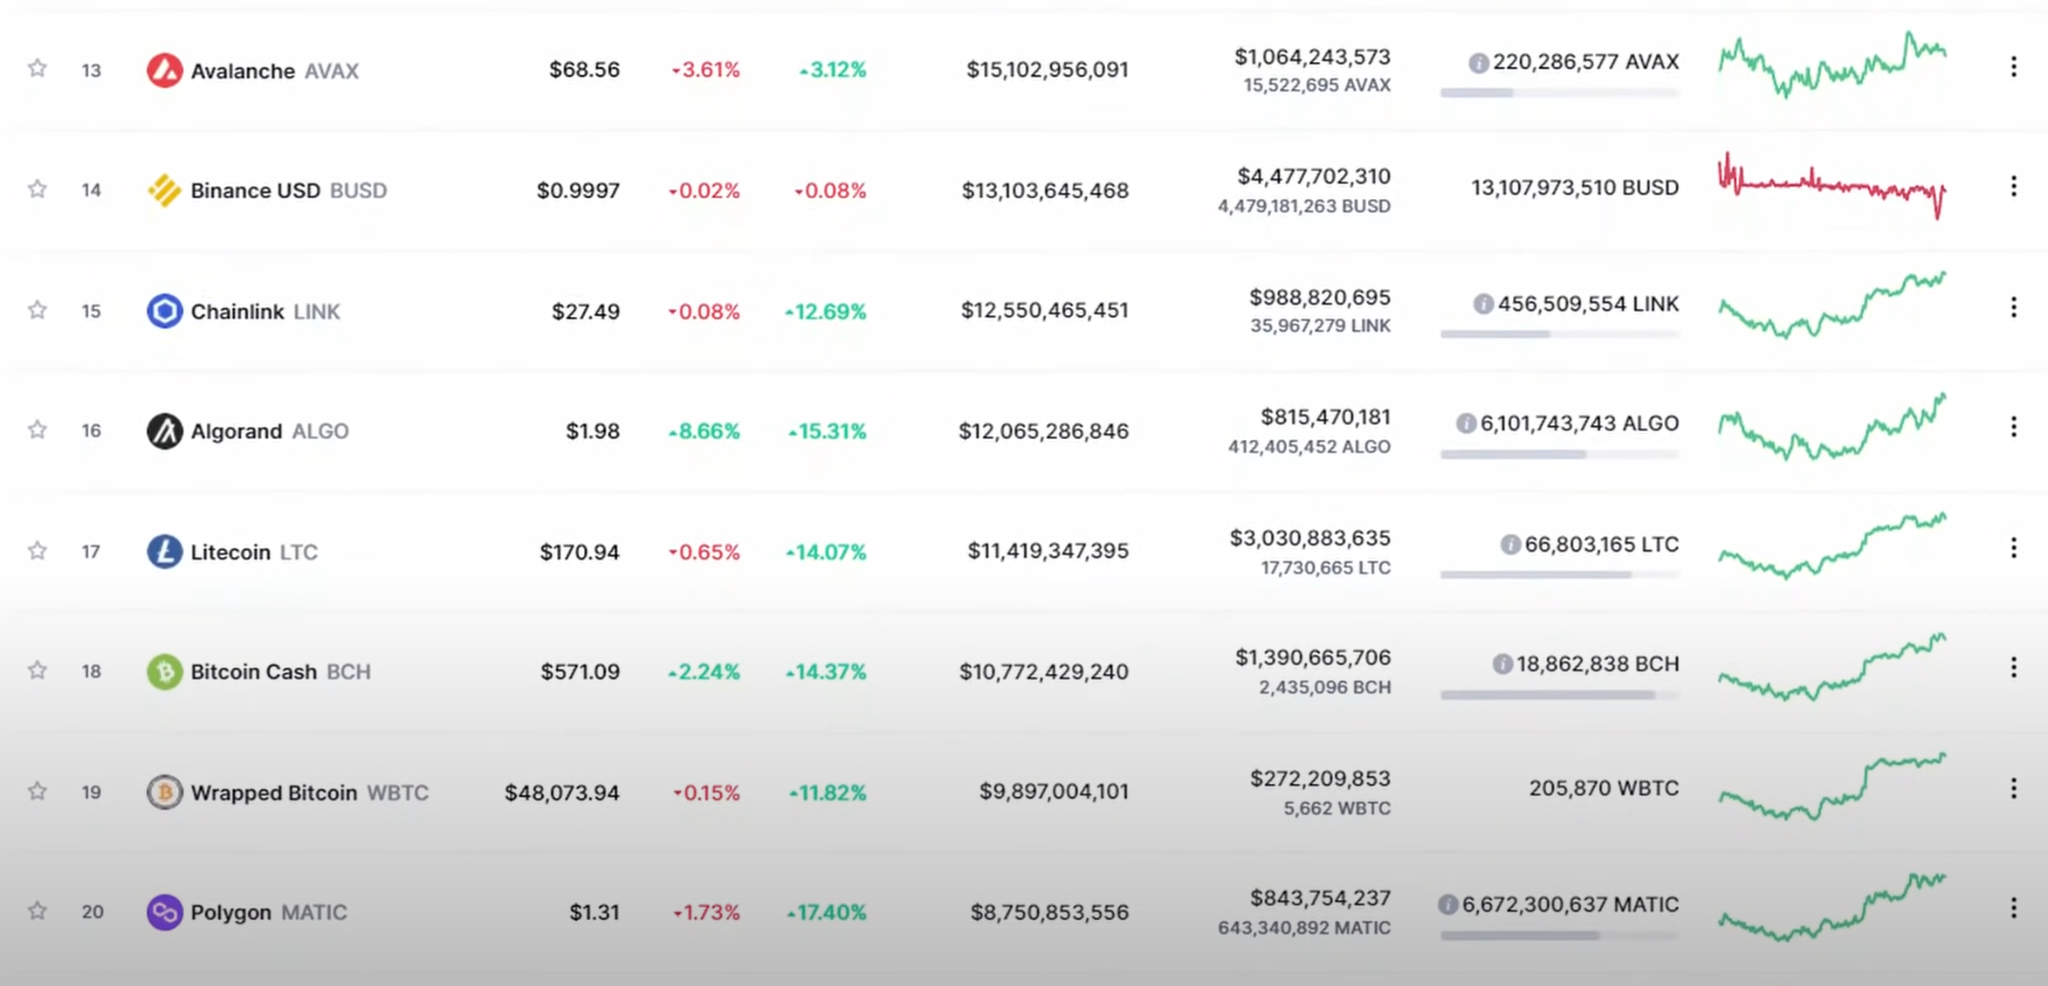Open the Binance USD 7-day price chart
The height and width of the screenshot is (986, 2048).
(1832, 185)
